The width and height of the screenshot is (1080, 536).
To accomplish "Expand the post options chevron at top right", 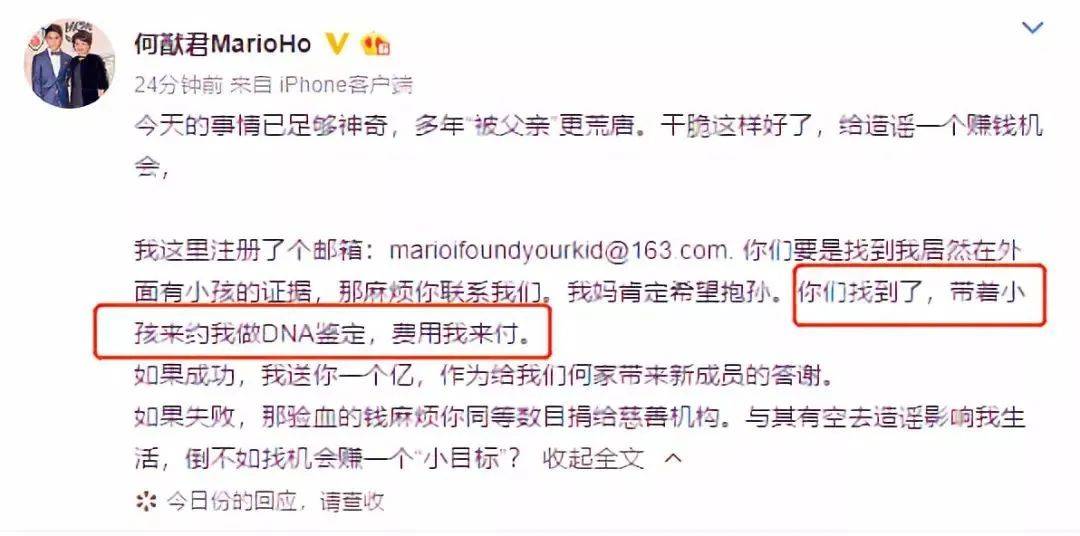I will click(x=1032, y=28).
